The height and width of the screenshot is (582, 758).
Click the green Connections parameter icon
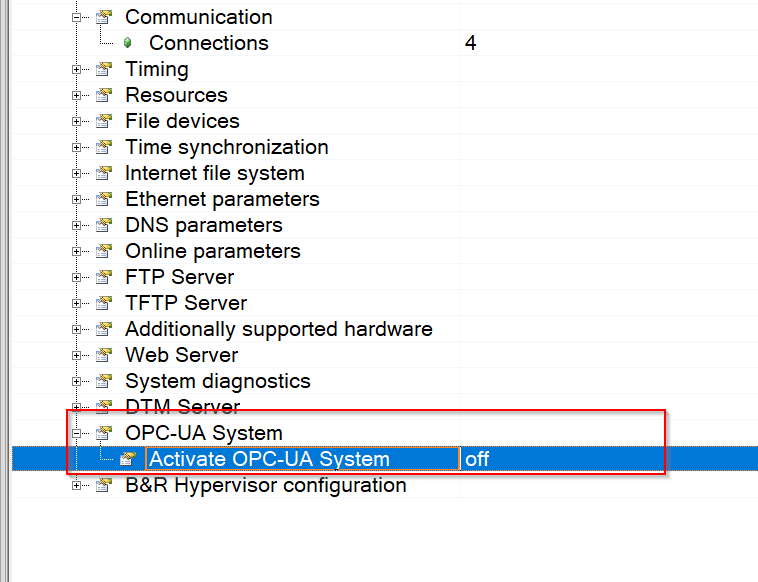point(128,43)
